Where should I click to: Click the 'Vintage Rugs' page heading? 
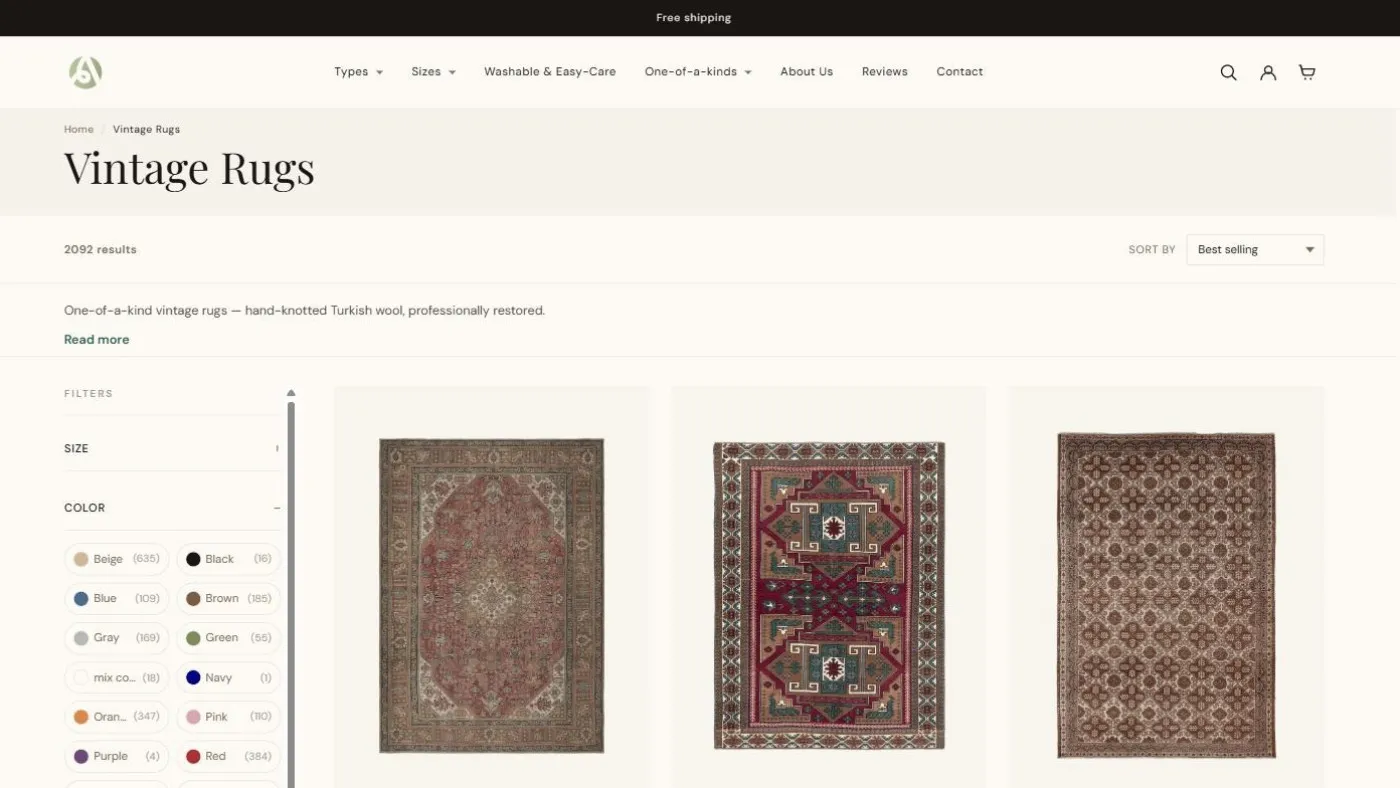pos(189,169)
